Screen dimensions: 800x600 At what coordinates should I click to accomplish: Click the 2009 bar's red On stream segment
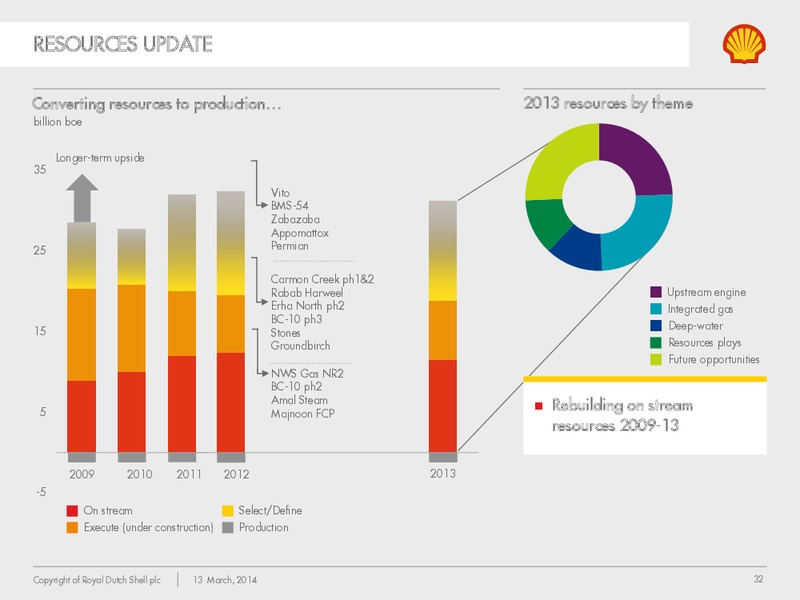click(x=82, y=416)
